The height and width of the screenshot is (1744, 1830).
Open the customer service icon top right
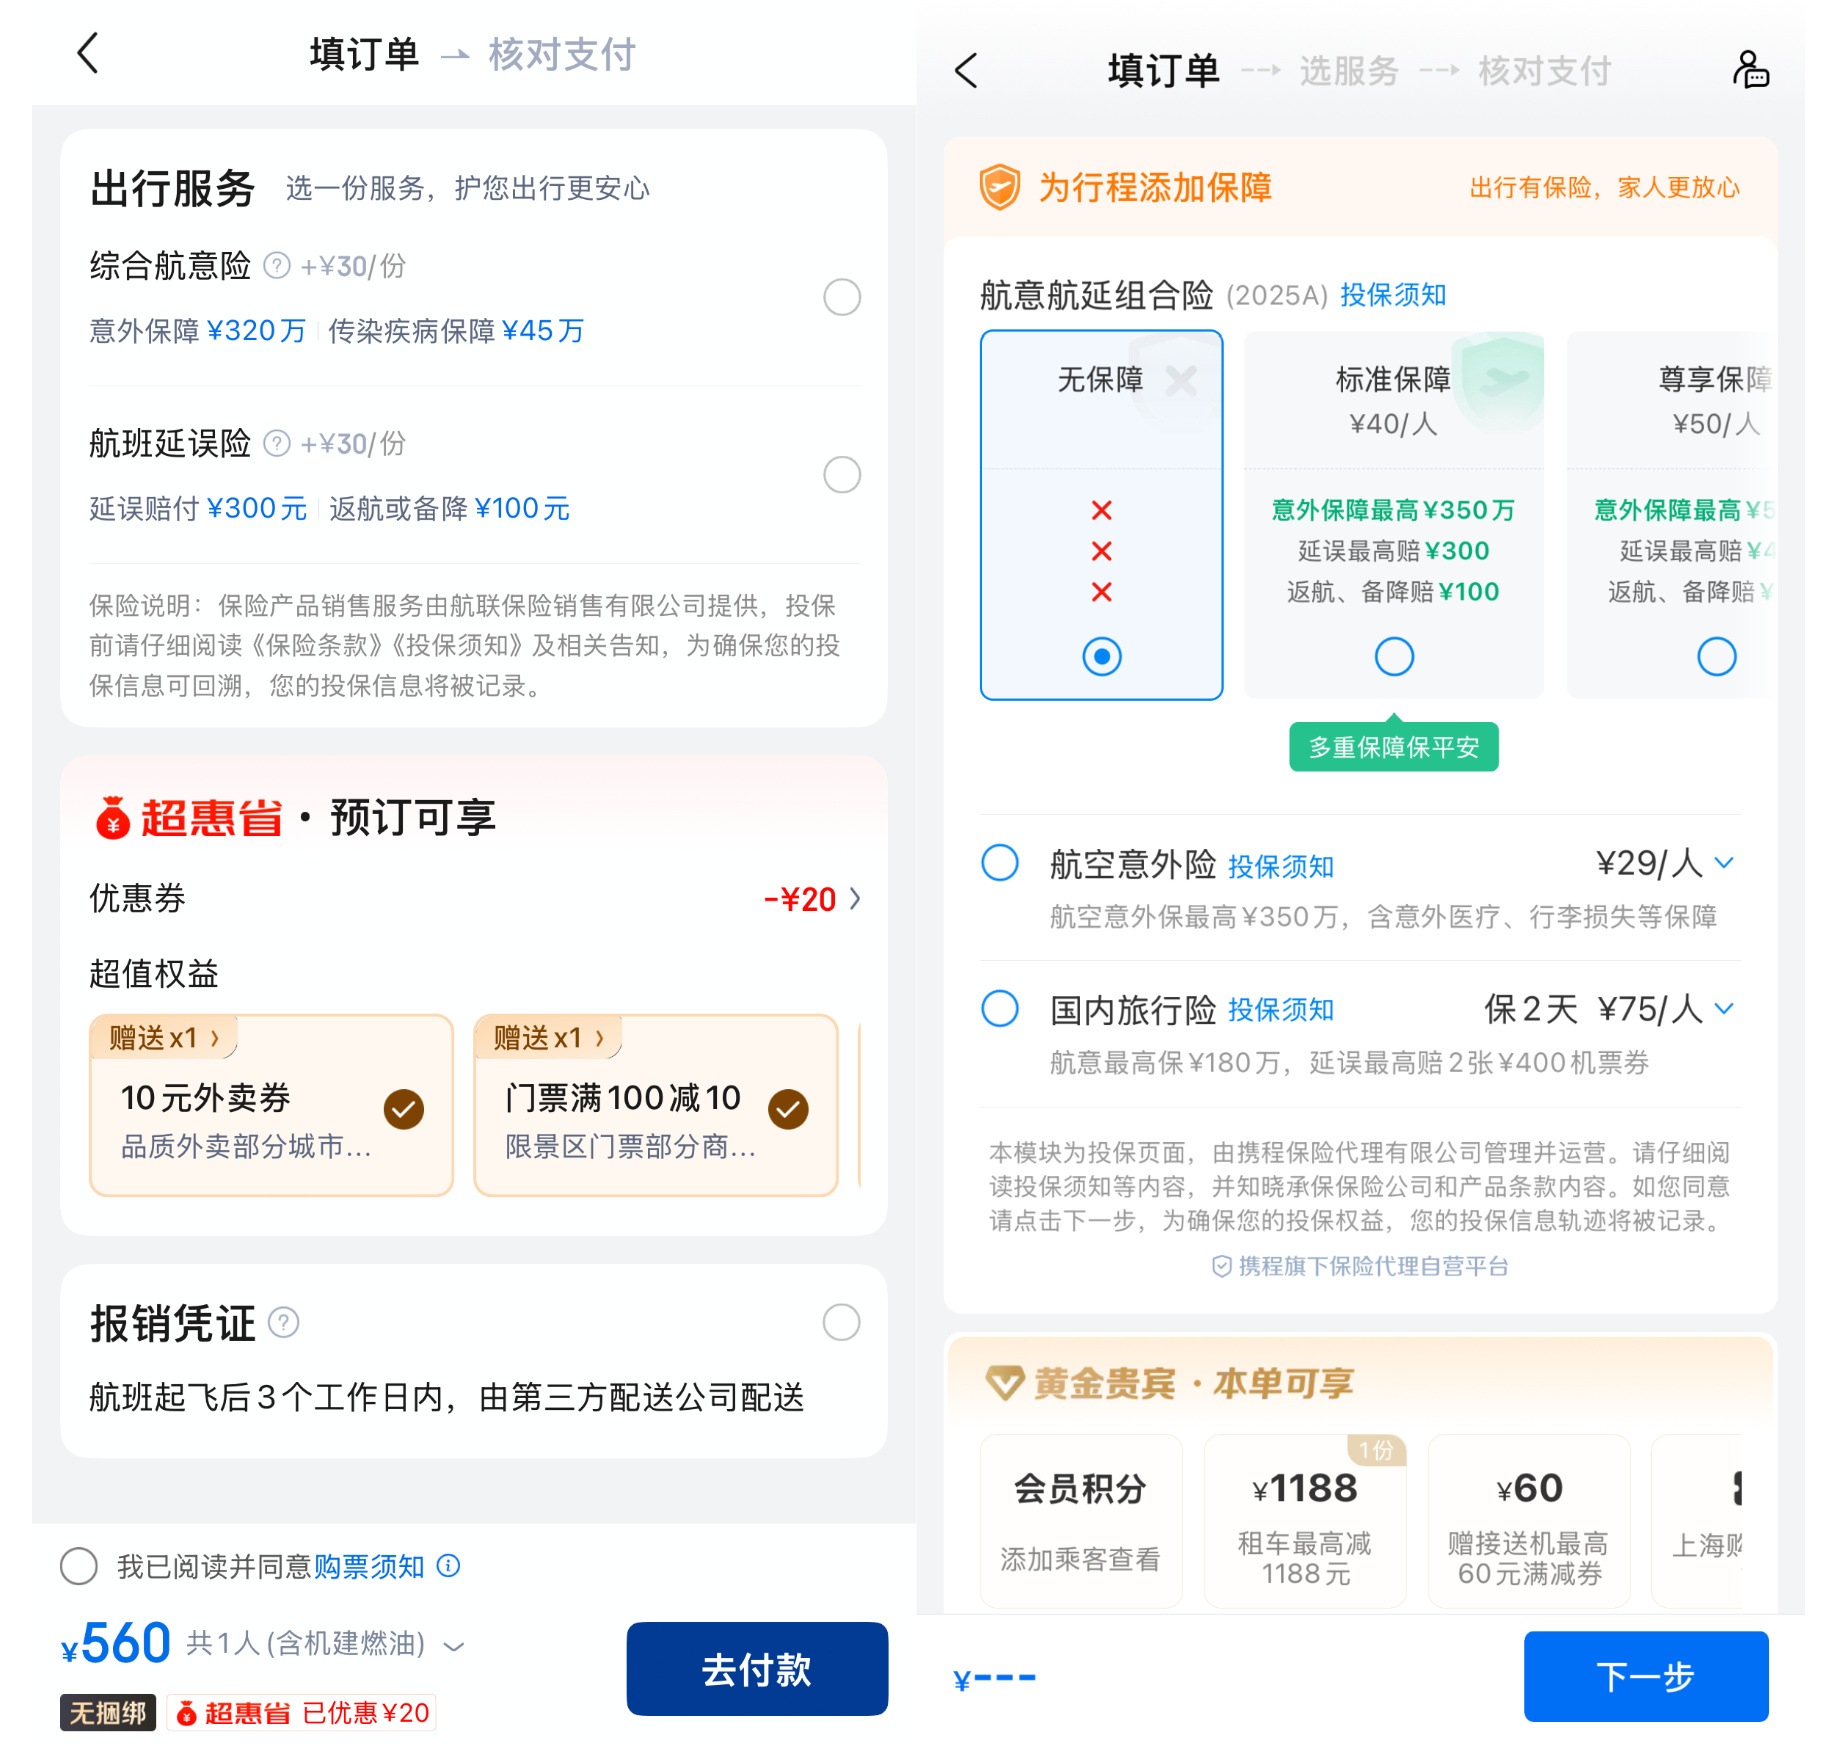click(1751, 70)
